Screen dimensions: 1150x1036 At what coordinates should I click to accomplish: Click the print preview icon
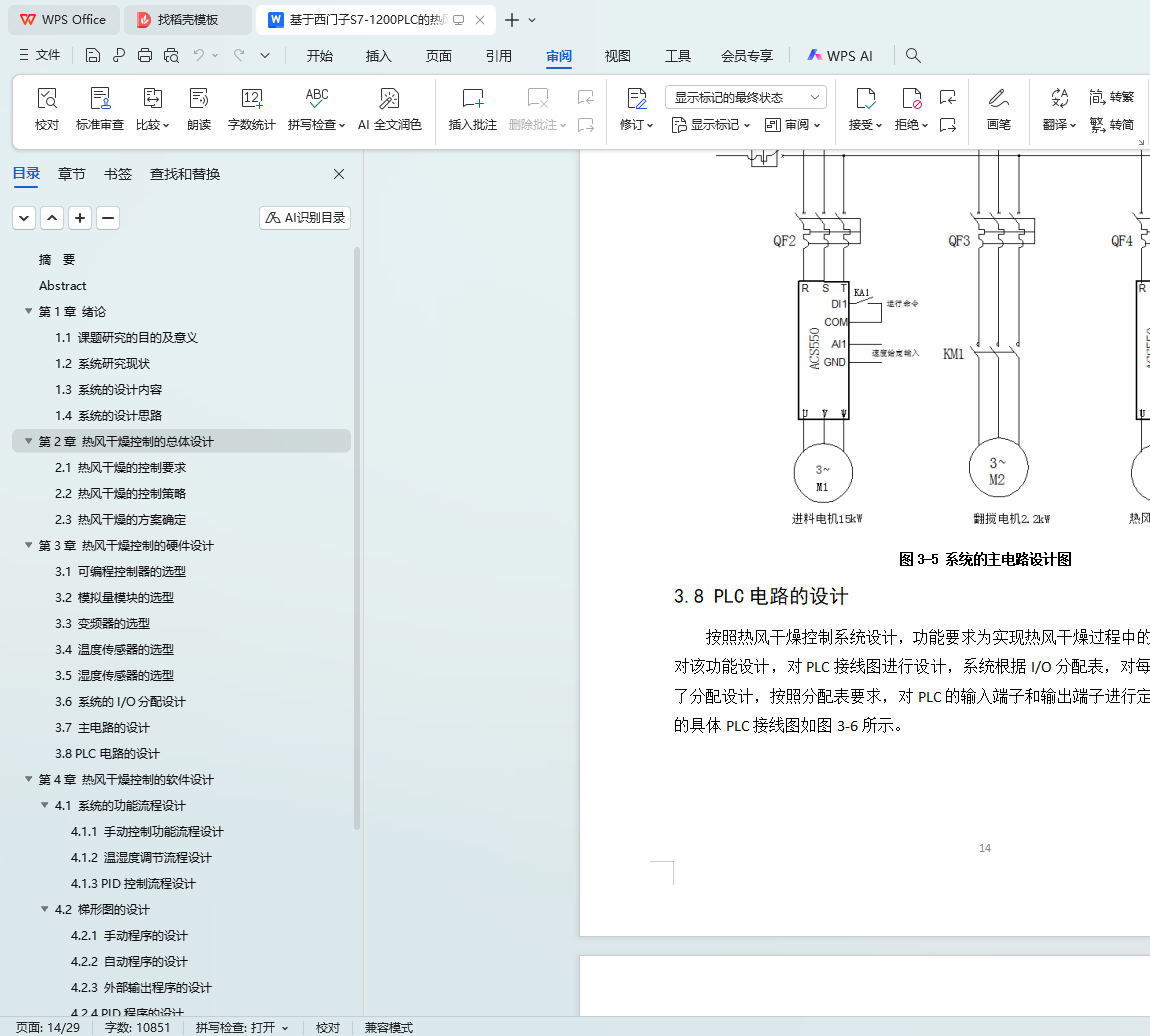pos(172,55)
